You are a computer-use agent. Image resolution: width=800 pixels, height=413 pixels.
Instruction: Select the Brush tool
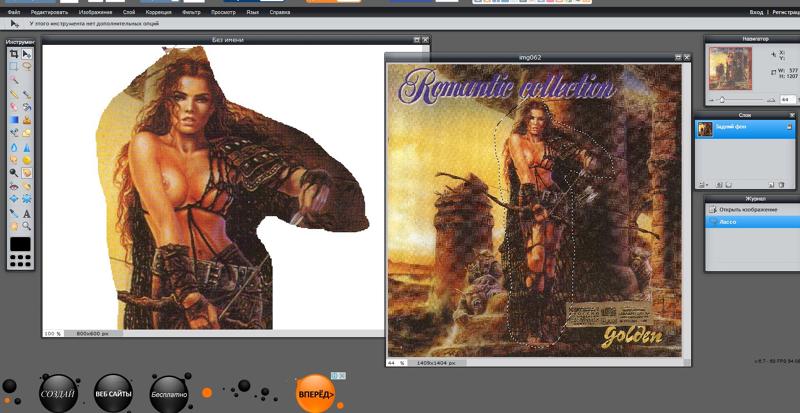27,93
